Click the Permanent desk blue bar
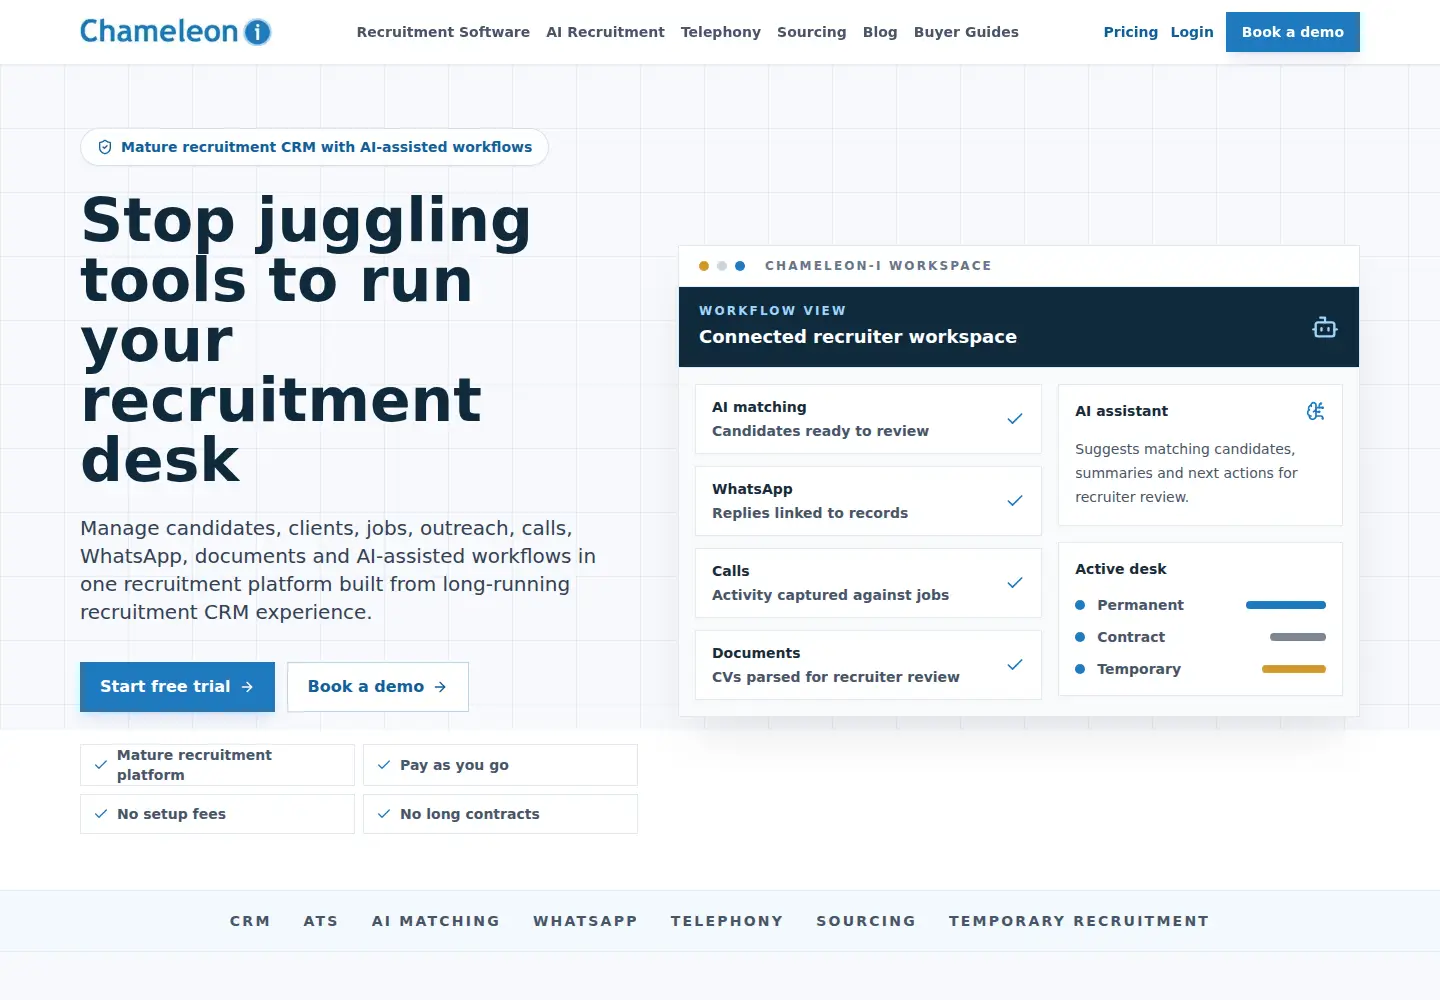 pos(1286,605)
